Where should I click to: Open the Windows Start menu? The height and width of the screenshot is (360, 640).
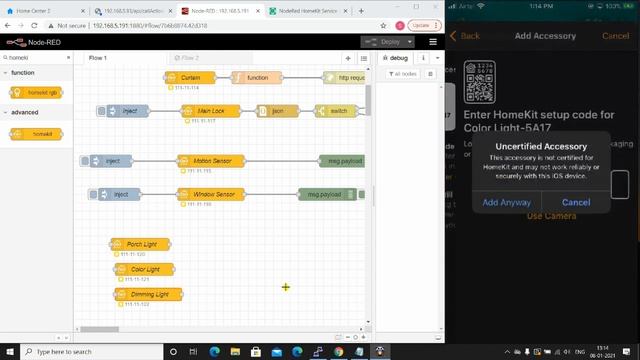(10, 351)
